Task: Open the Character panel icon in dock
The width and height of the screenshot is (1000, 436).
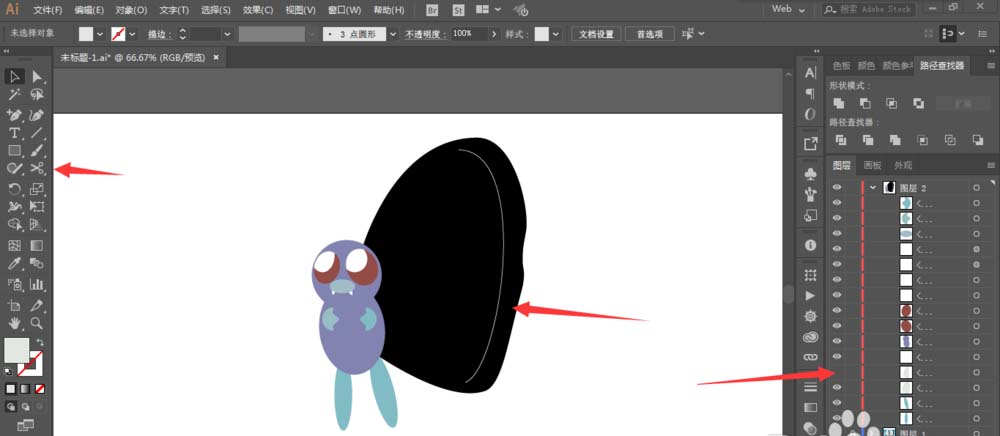Action: pos(811,73)
